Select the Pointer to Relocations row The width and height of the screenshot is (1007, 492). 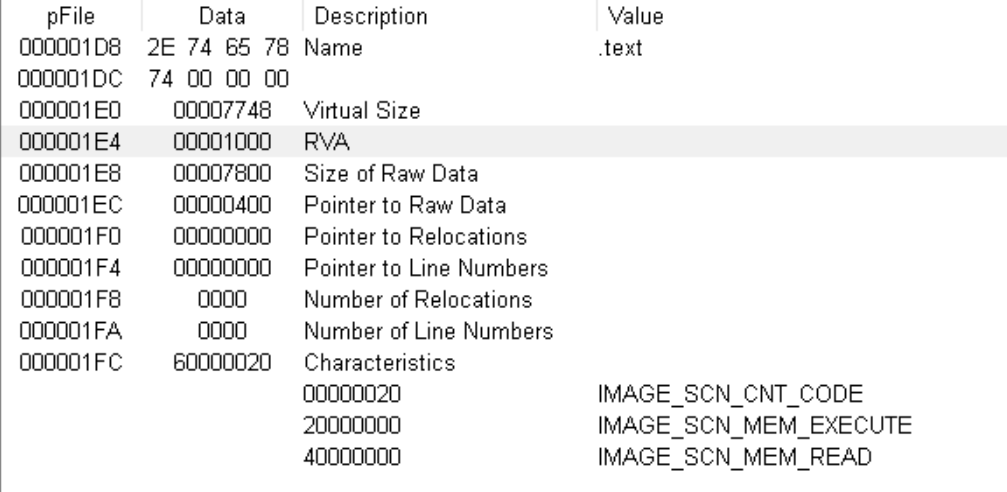[504, 236]
